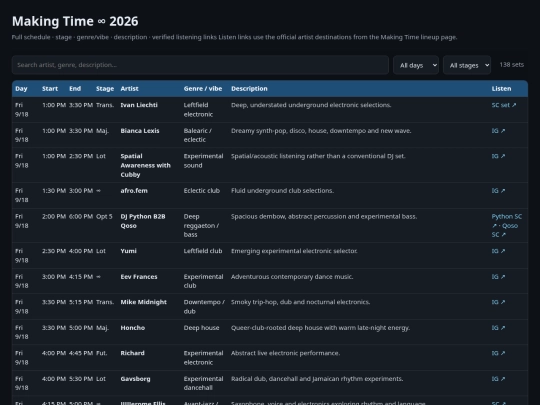Click the Stage column header
540x405 pixels.
[105, 89]
